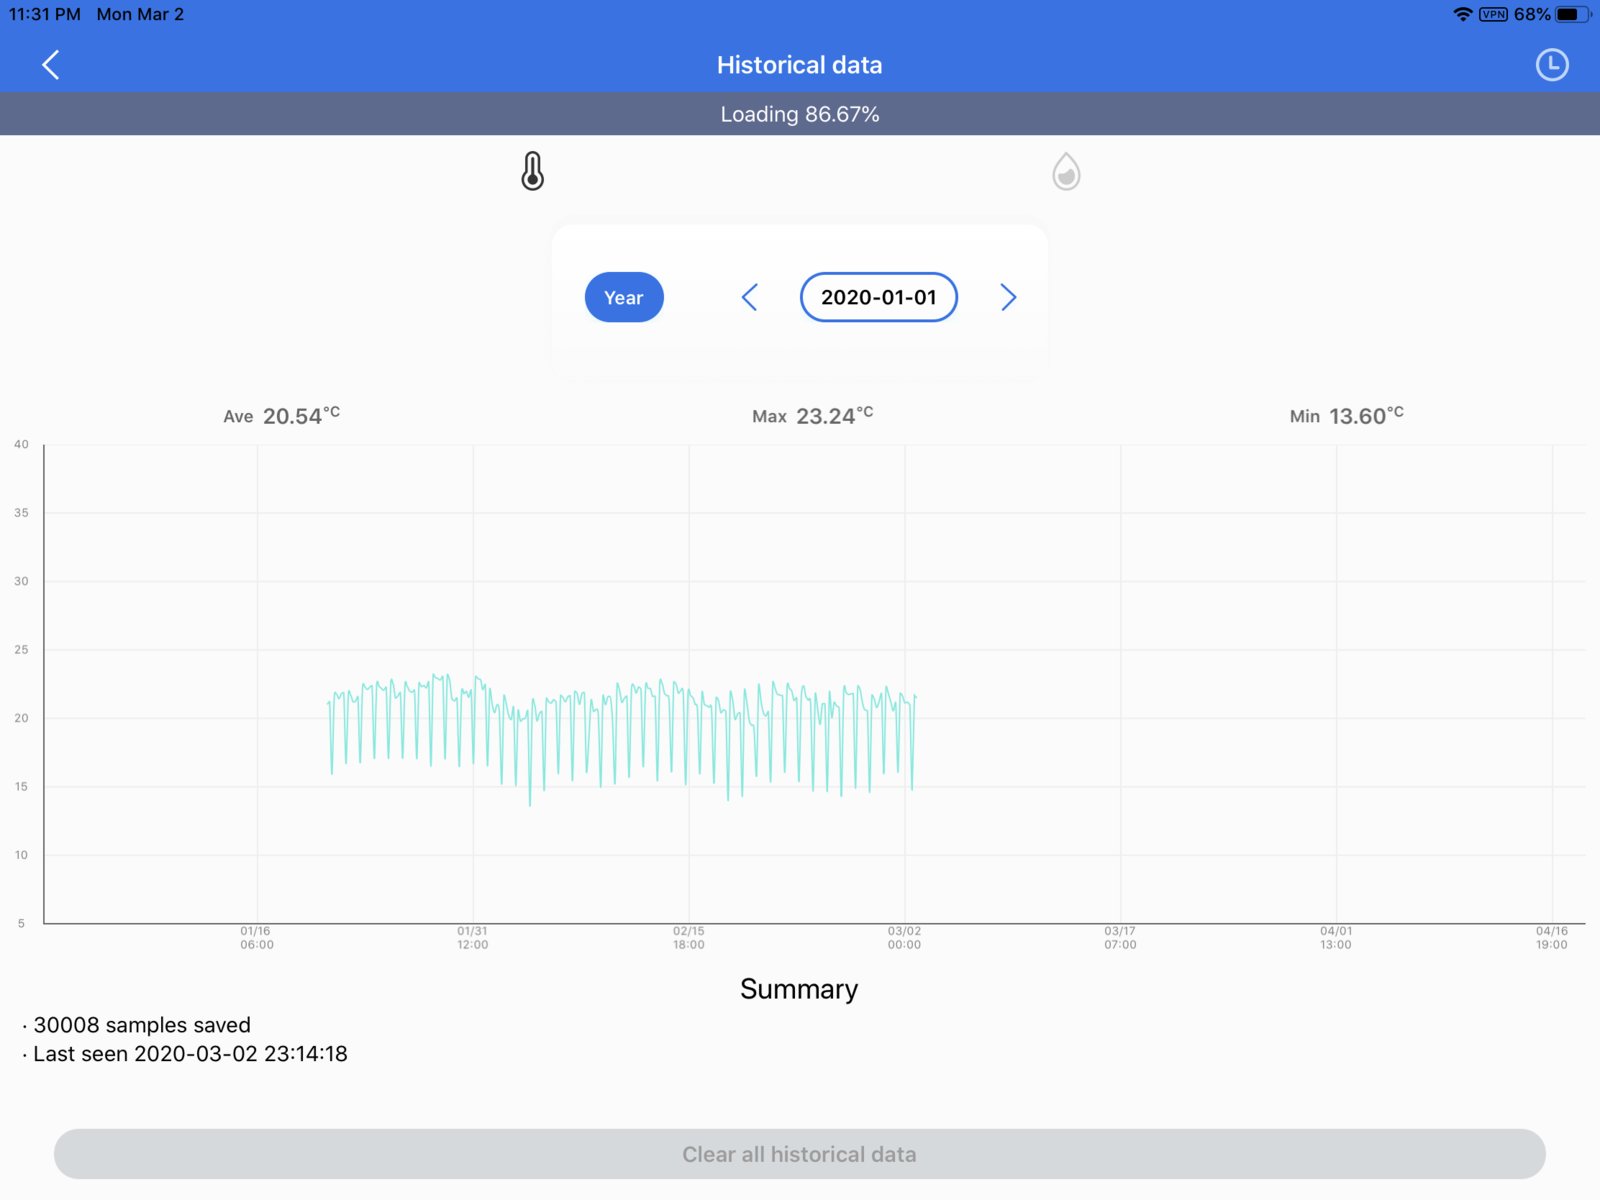The height and width of the screenshot is (1200, 1600).
Task: Go back using the back arrow
Action: tap(51, 65)
